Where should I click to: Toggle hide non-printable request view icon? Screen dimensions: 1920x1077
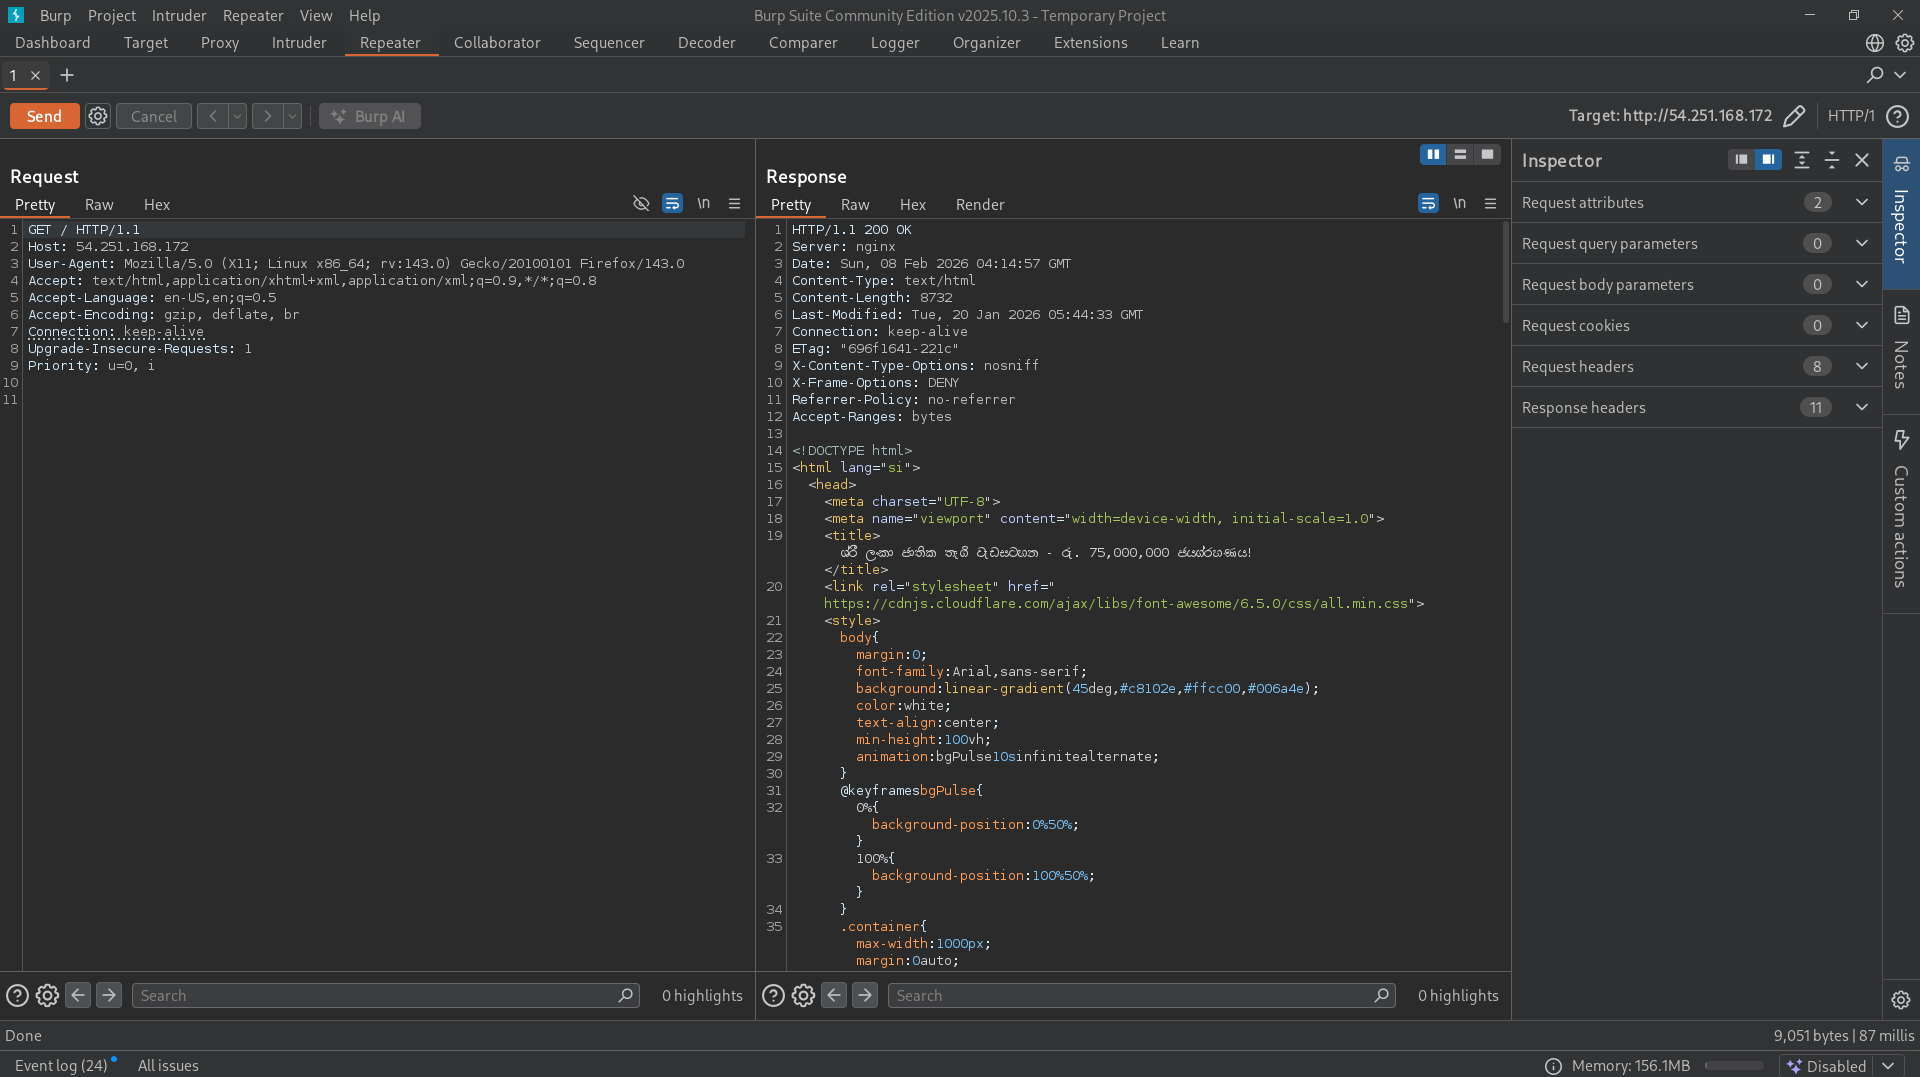pos(641,203)
